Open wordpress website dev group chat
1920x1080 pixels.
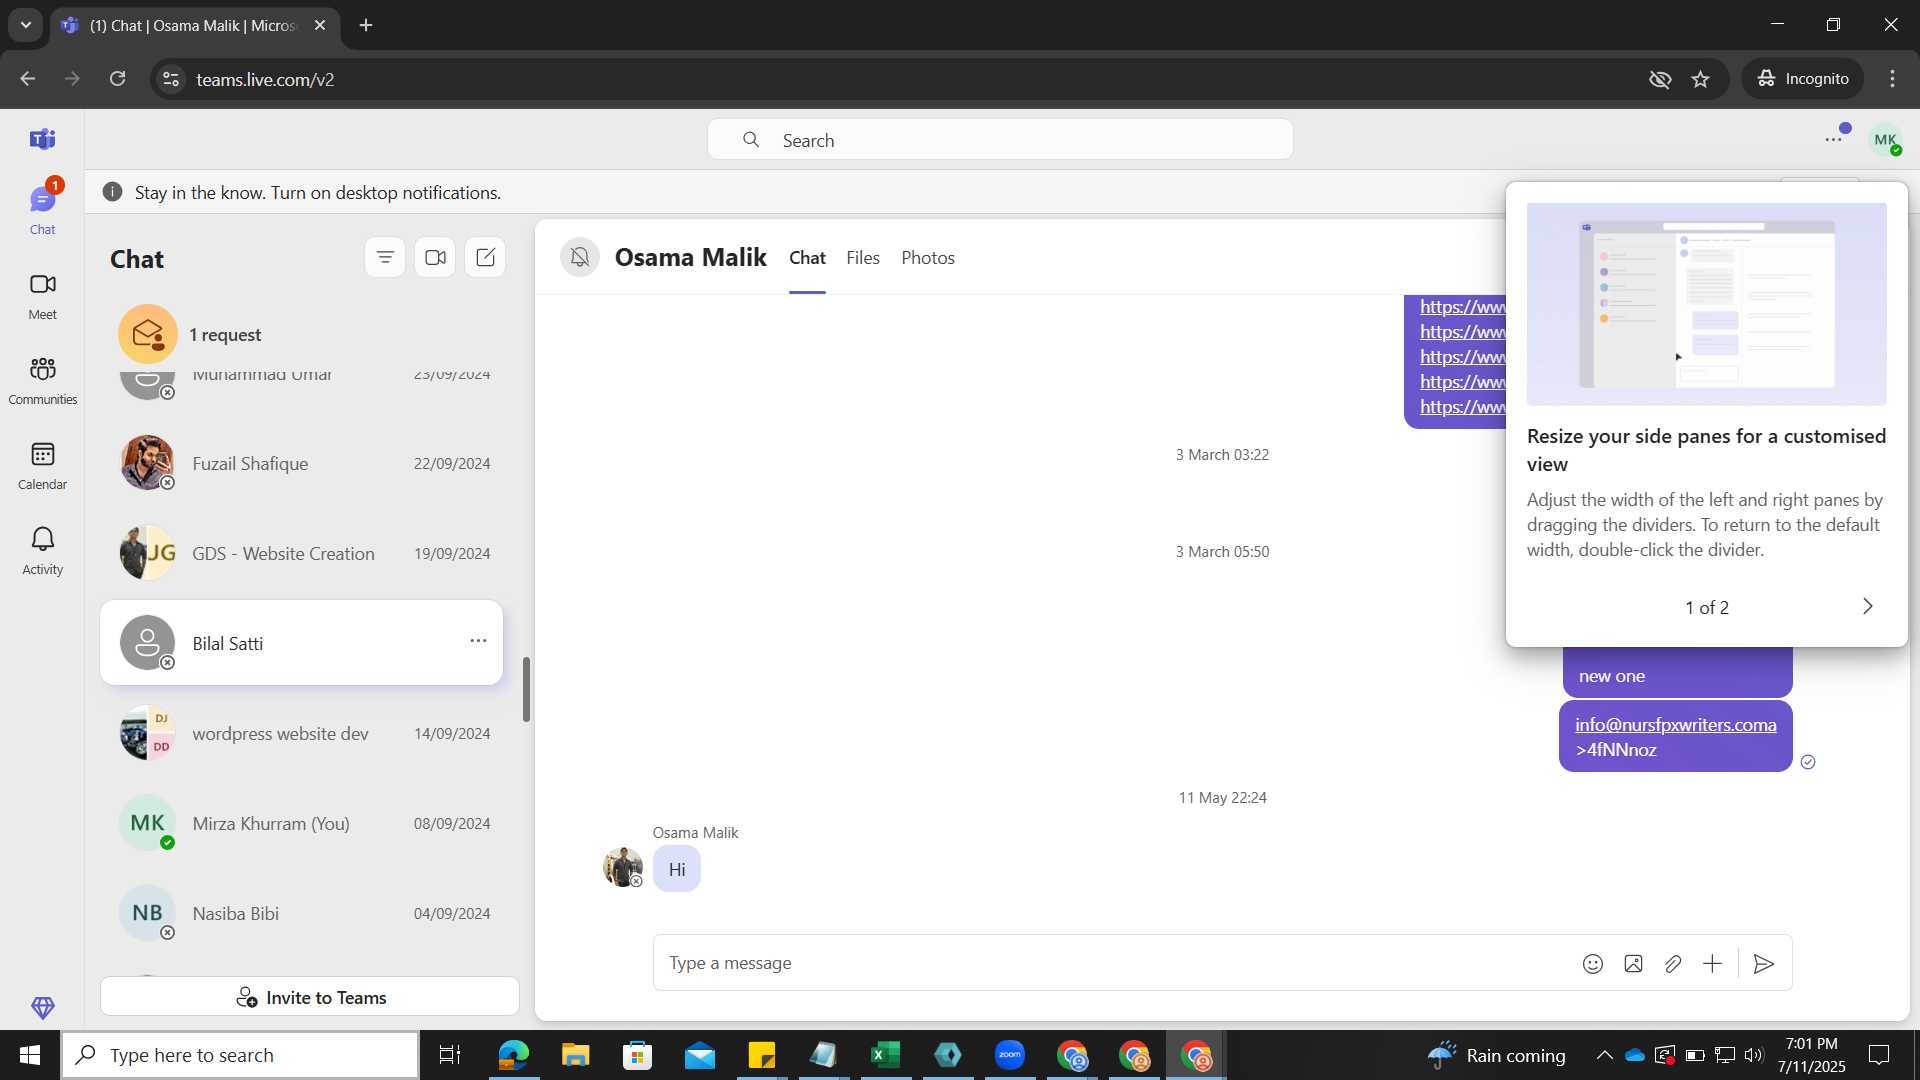tap(301, 733)
